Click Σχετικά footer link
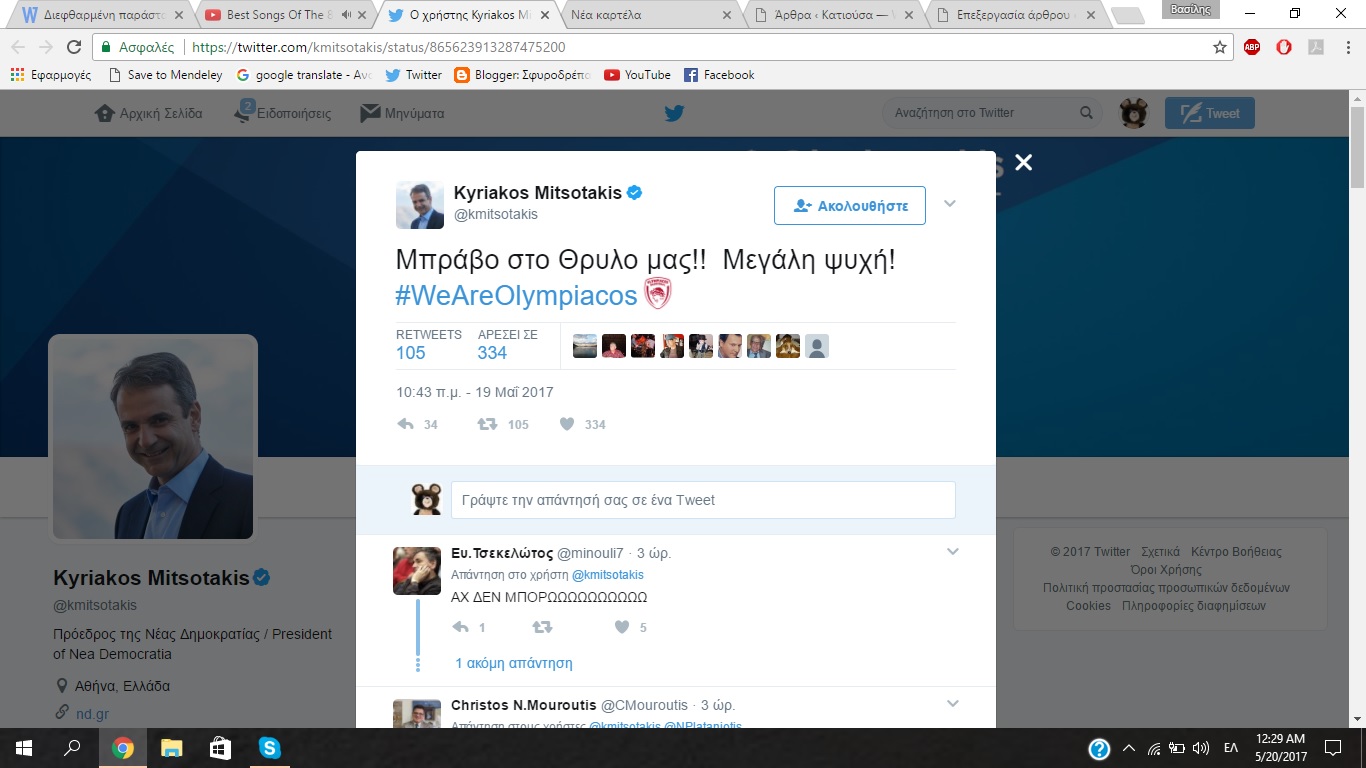Screen dimensions: 1366x768 coord(1161,552)
